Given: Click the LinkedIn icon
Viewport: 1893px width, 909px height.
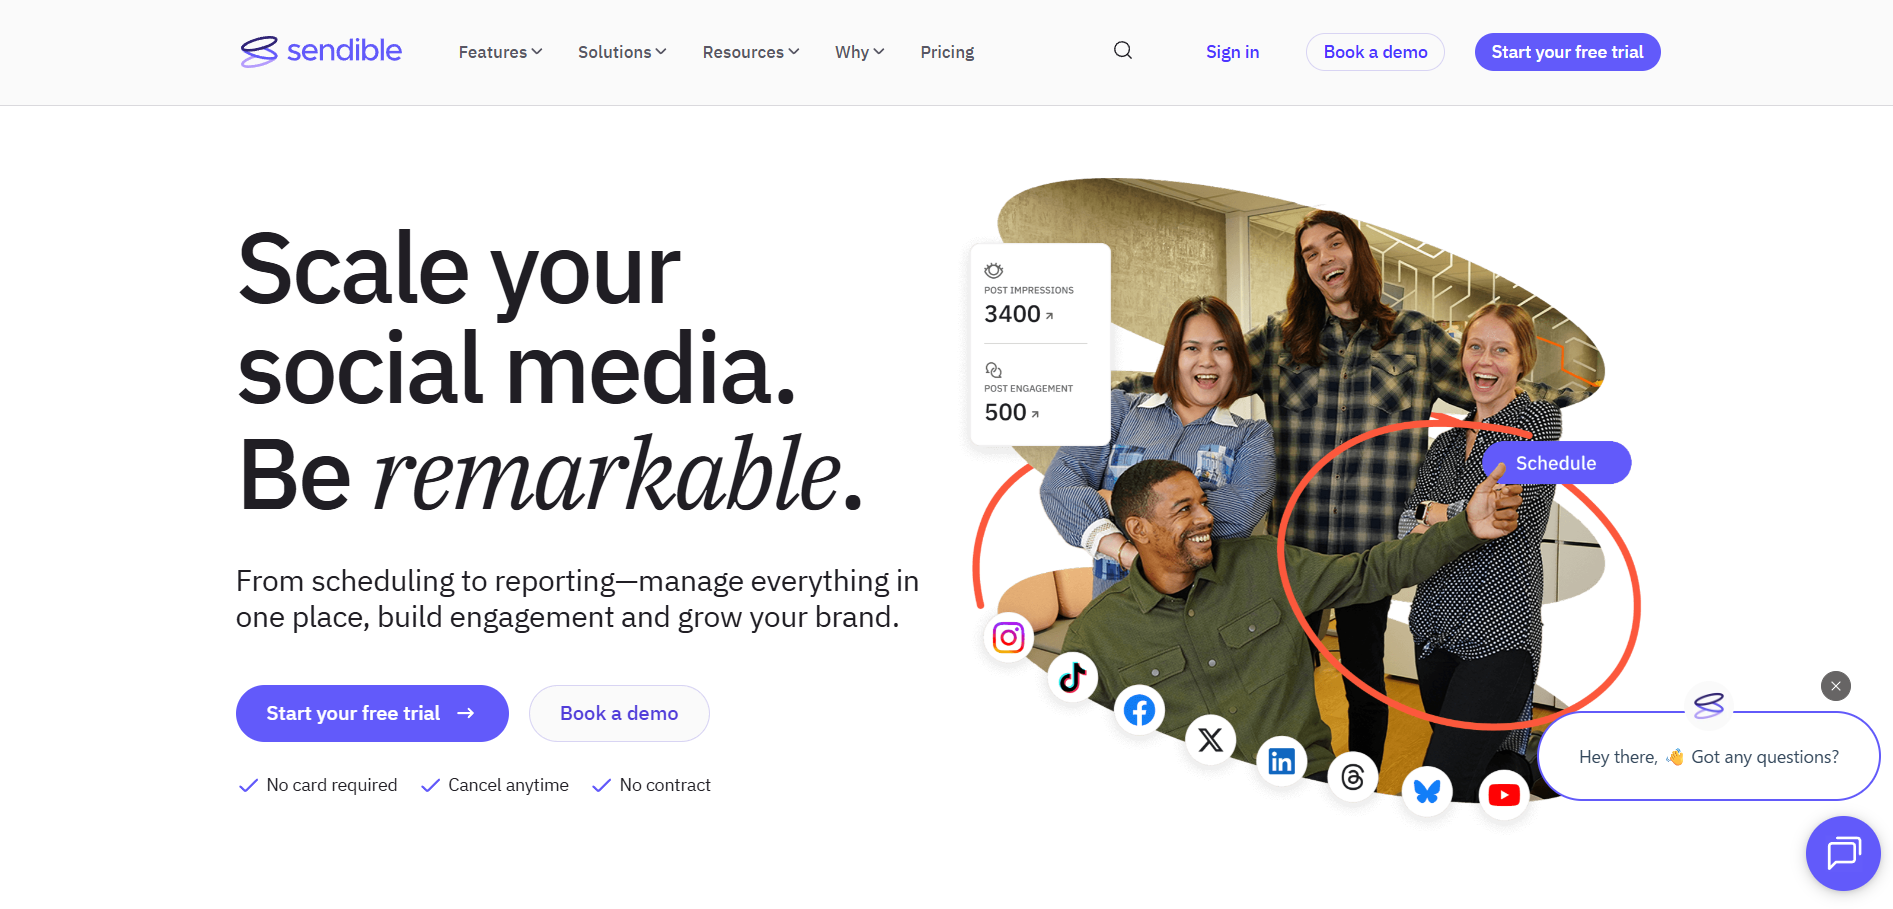Looking at the screenshot, I should tap(1281, 761).
